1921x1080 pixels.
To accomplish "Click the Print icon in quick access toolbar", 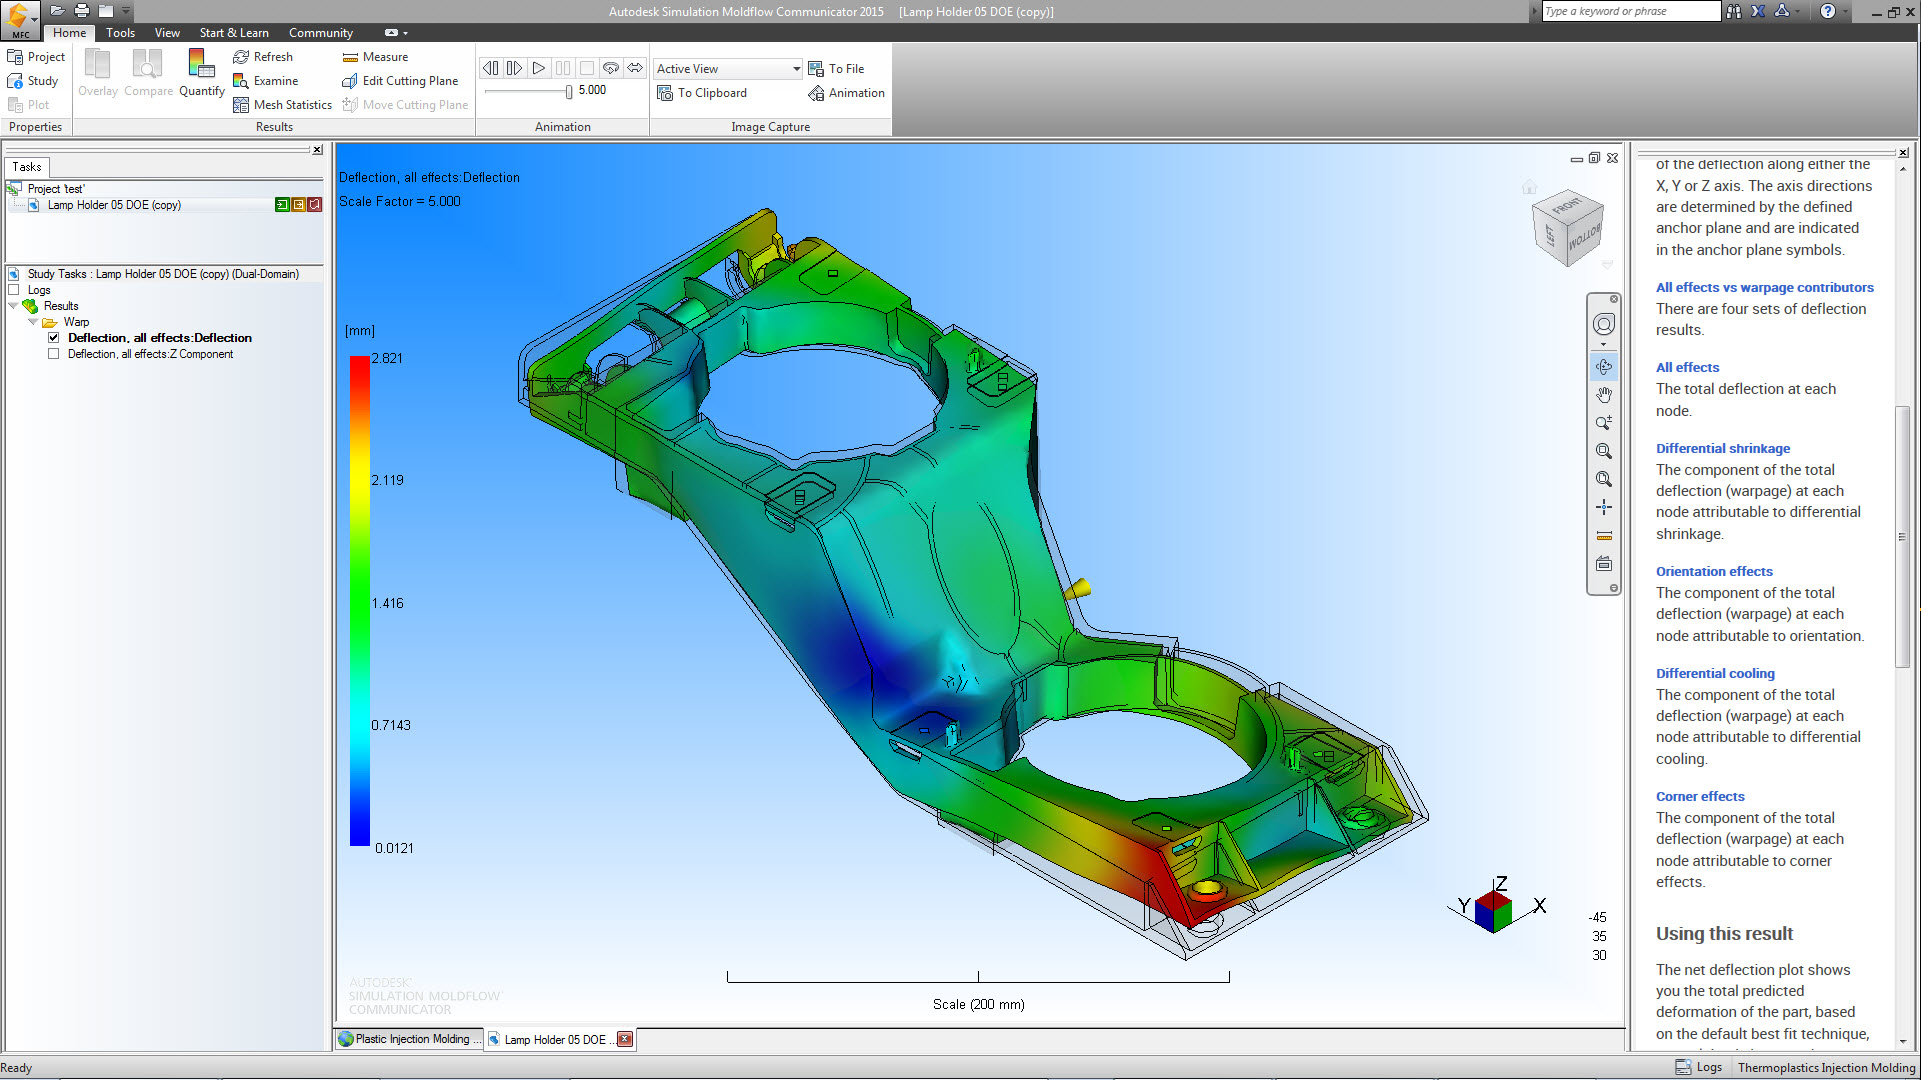I will click(82, 11).
